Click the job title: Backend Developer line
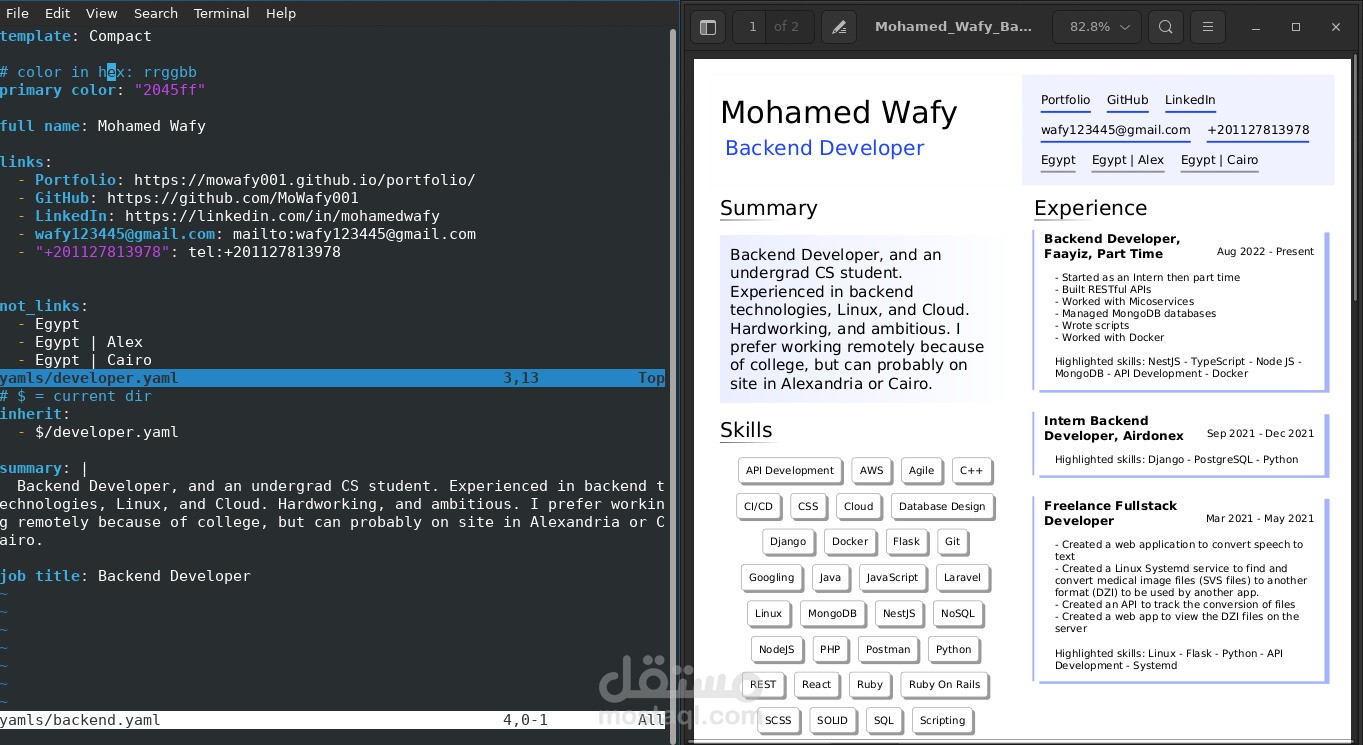This screenshot has width=1363, height=745. point(125,576)
